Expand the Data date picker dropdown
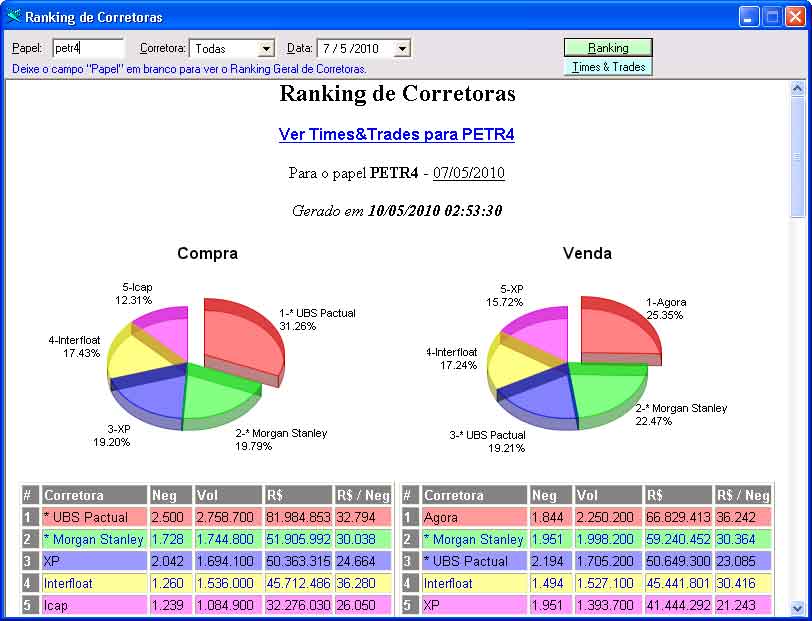812x621 pixels. (x=401, y=48)
